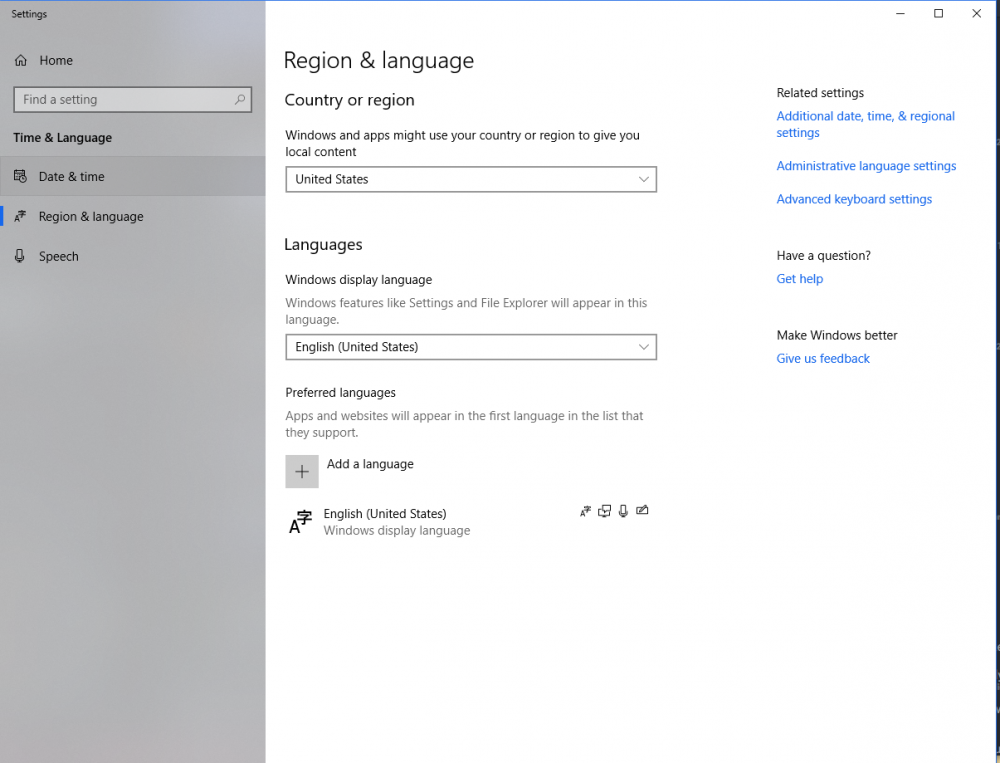Click the speech recognition microphone feature icon
The image size is (1000, 763).
(x=623, y=511)
